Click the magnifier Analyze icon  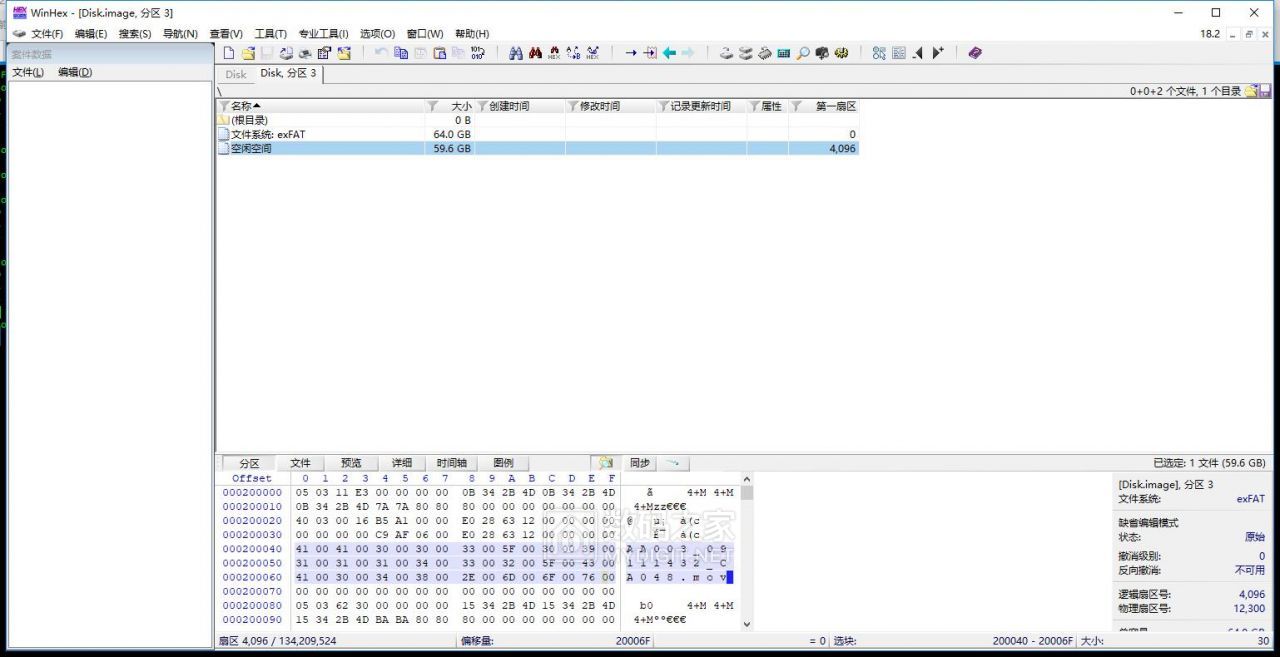point(802,53)
